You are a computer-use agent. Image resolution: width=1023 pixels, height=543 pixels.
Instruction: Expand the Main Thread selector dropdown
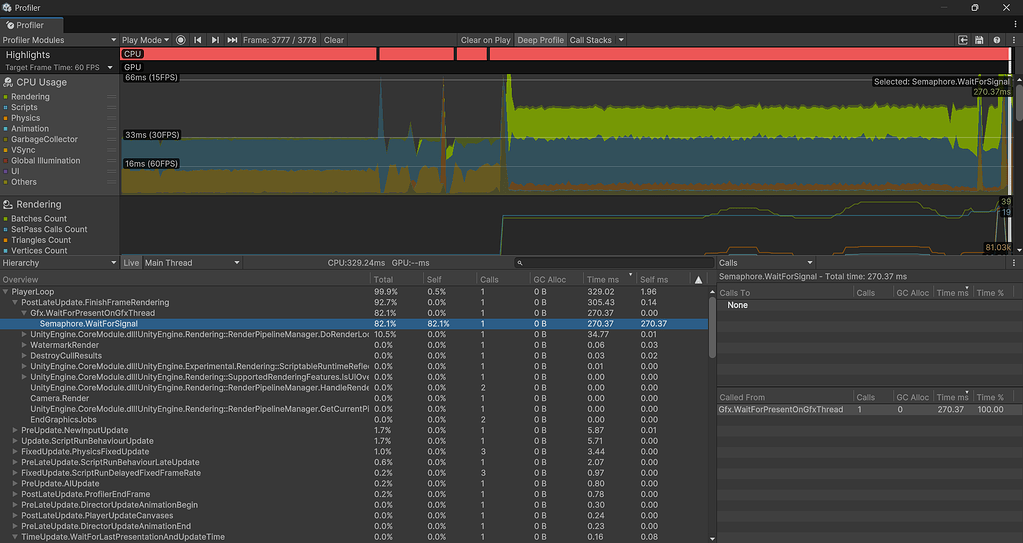pyautogui.click(x=192, y=263)
